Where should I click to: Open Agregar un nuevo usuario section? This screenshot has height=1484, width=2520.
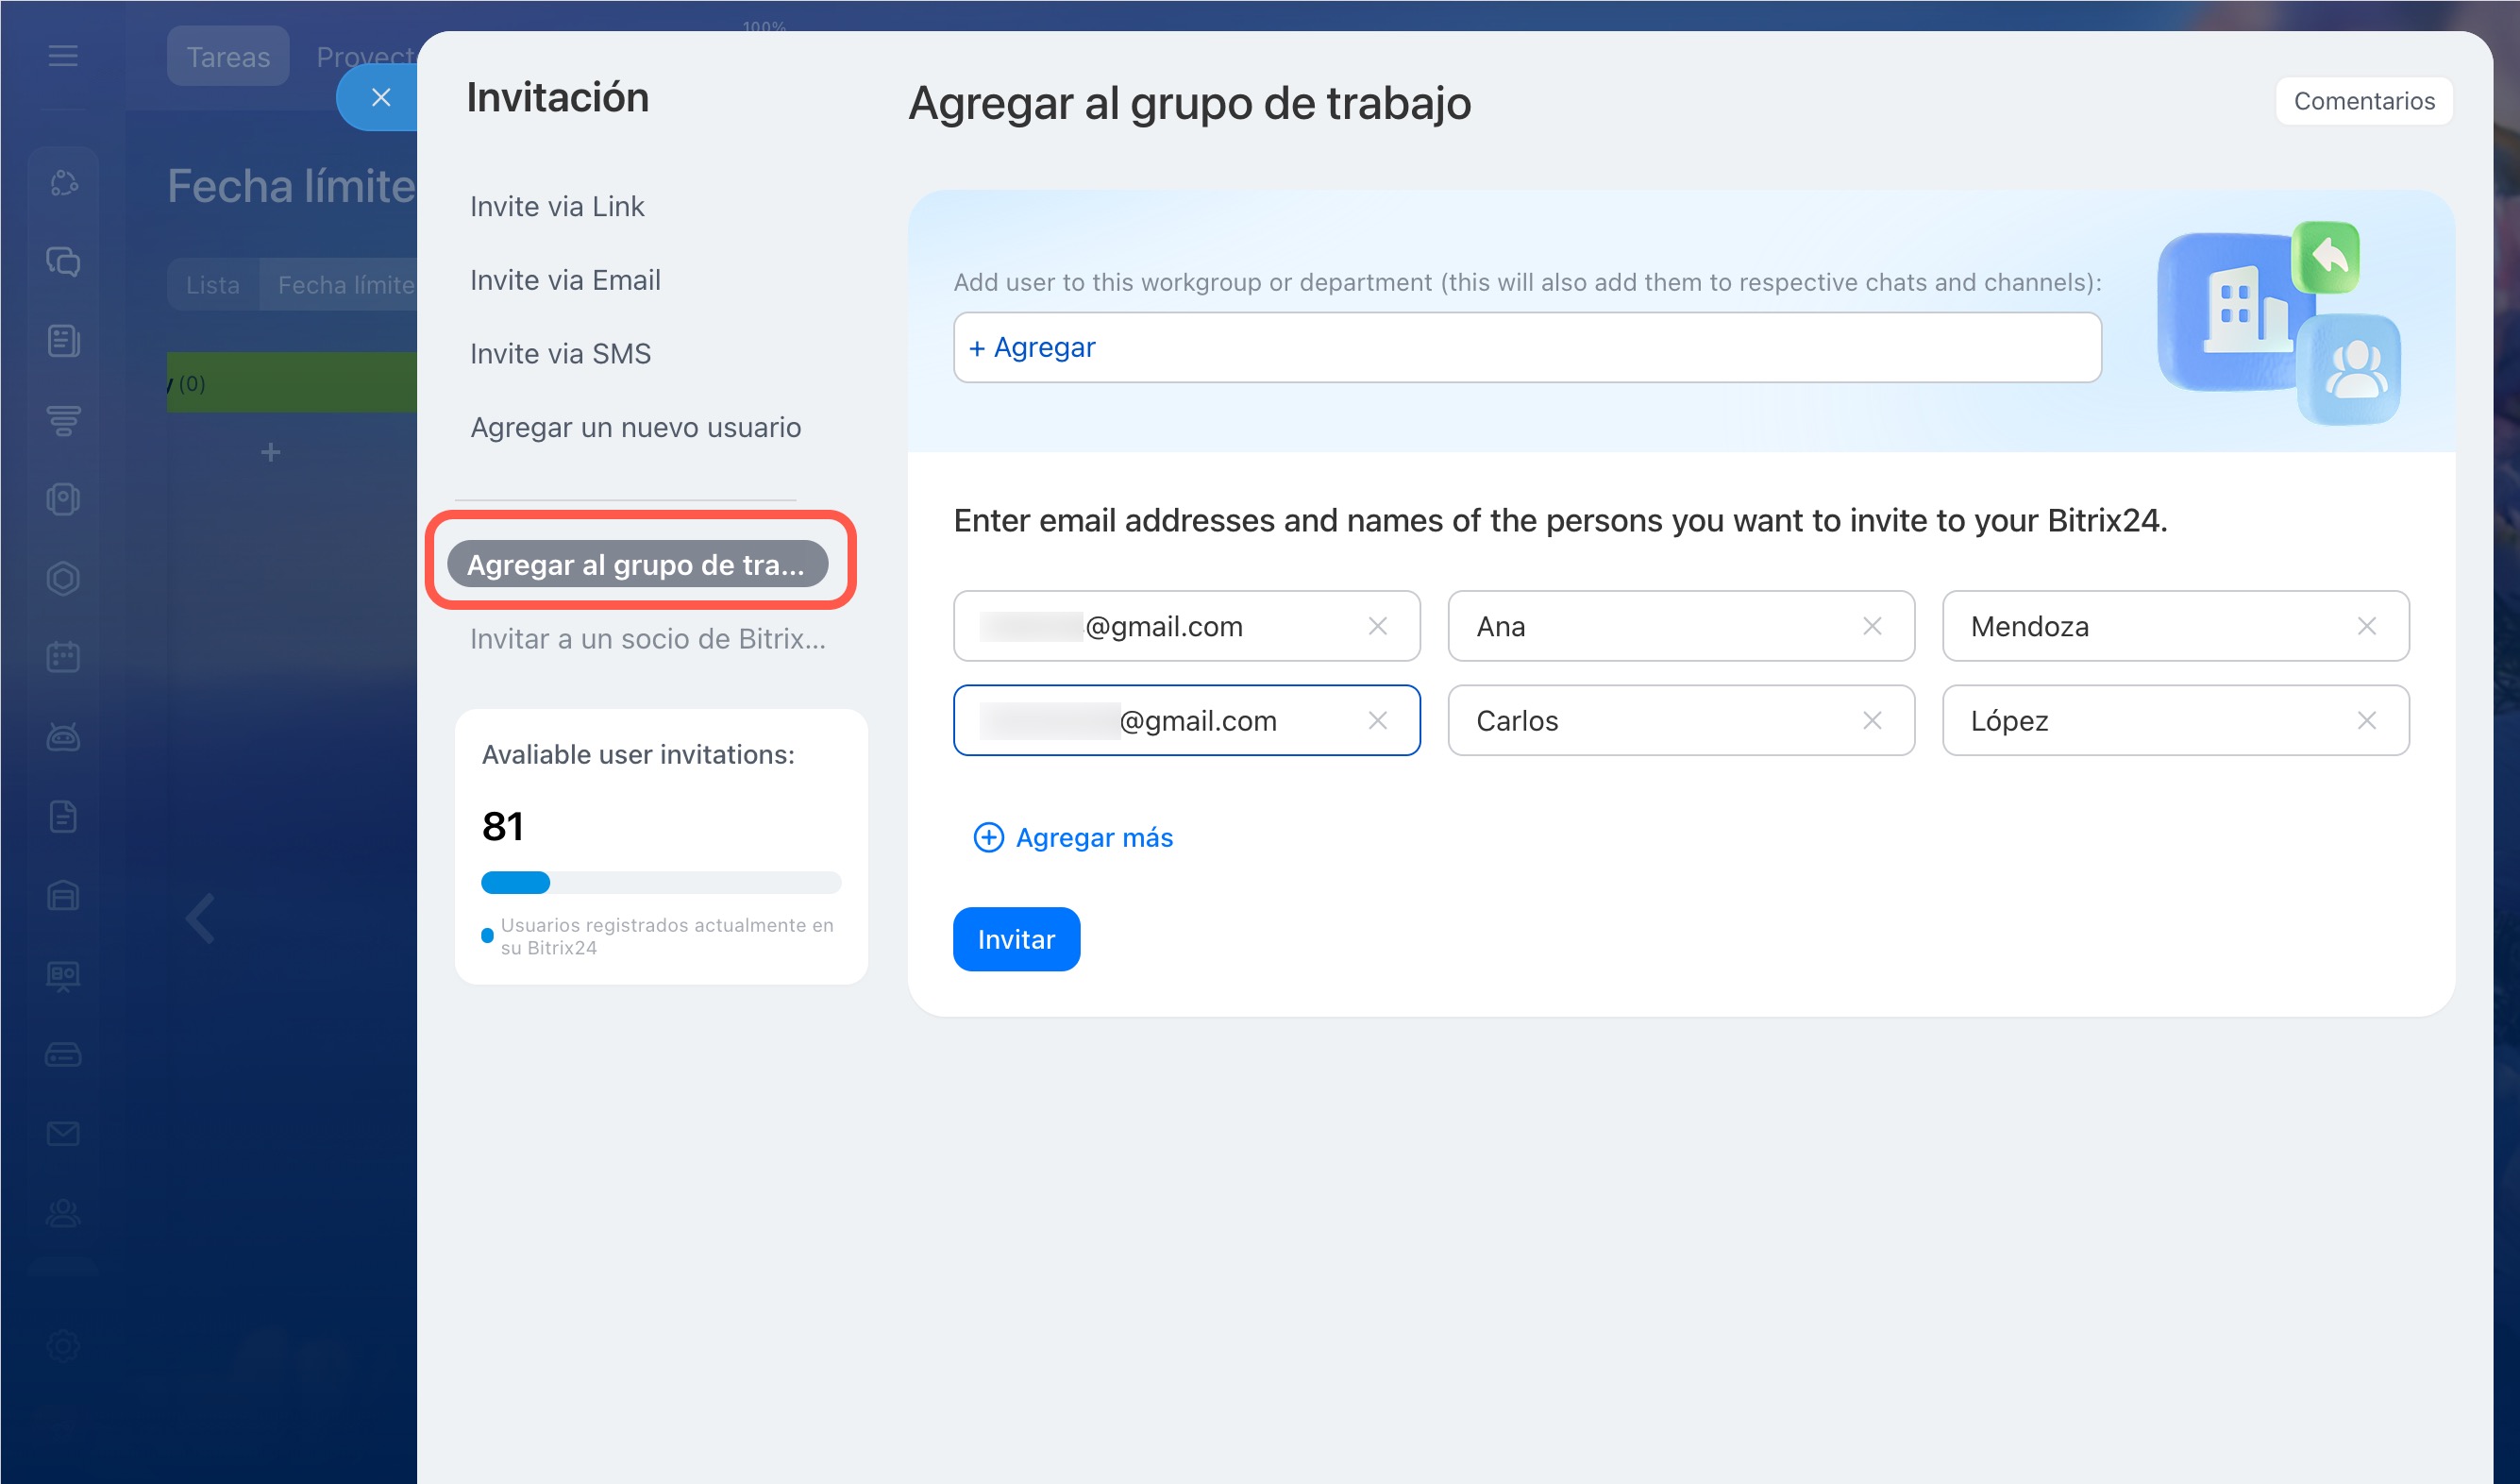(x=635, y=428)
